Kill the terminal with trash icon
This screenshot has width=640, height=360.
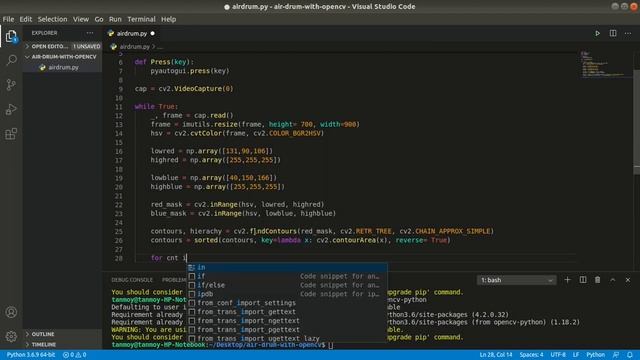pyautogui.click(x=598, y=280)
